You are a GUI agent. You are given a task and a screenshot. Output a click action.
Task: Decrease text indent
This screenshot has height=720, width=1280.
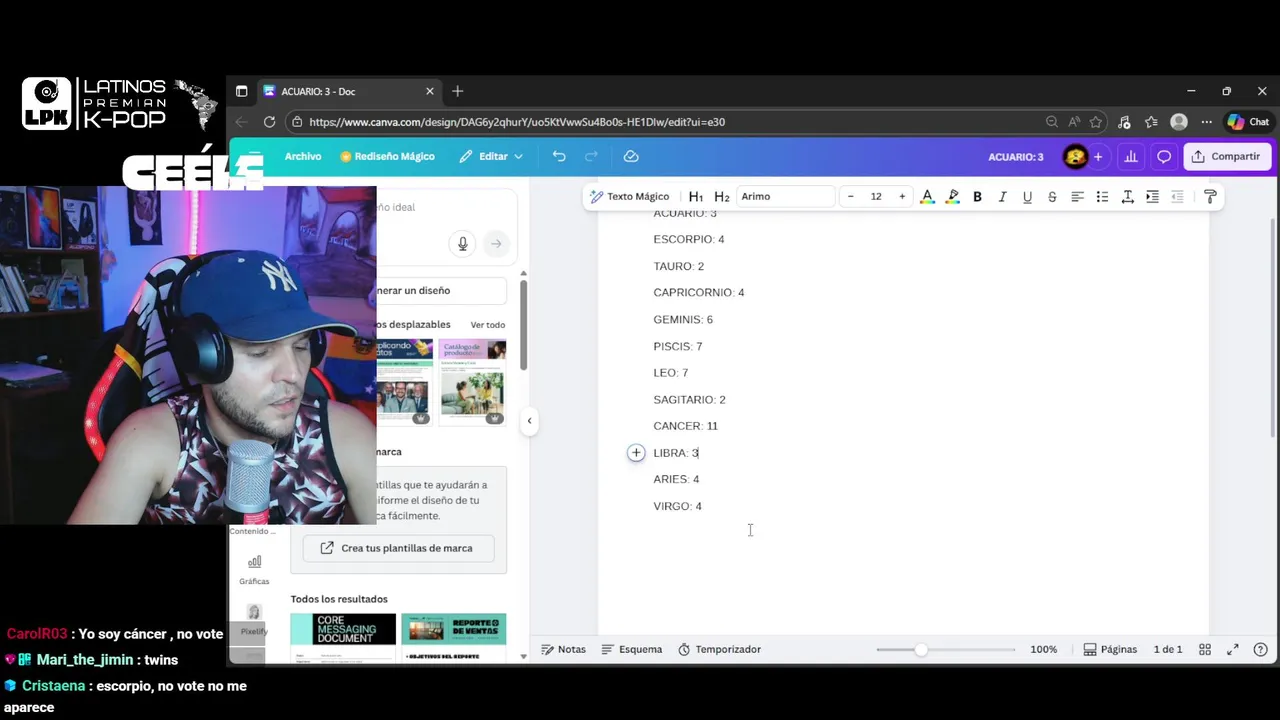coord(1177,196)
